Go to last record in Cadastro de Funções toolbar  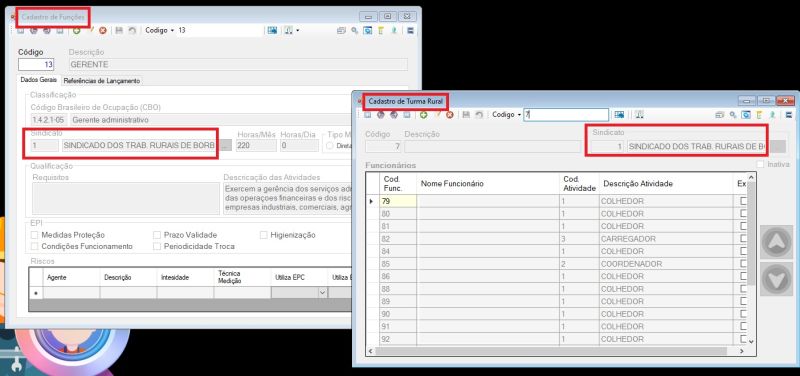(60, 31)
